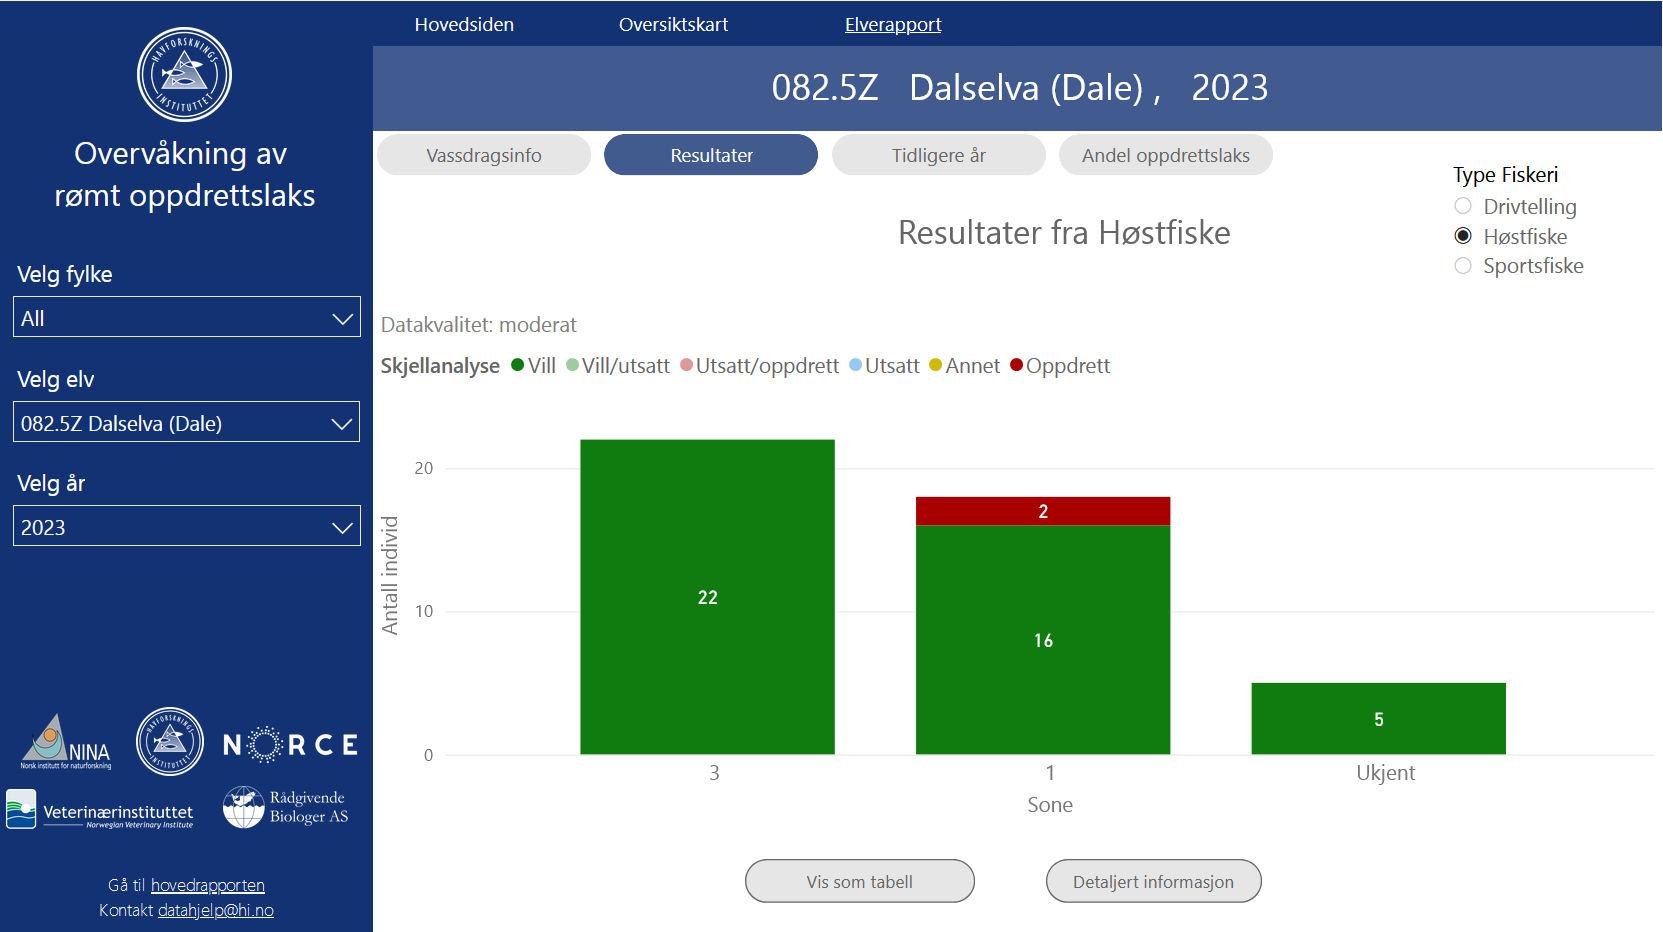Select the Høstfiske radio button
The height and width of the screenshot is (932, 1663).
1463,236
